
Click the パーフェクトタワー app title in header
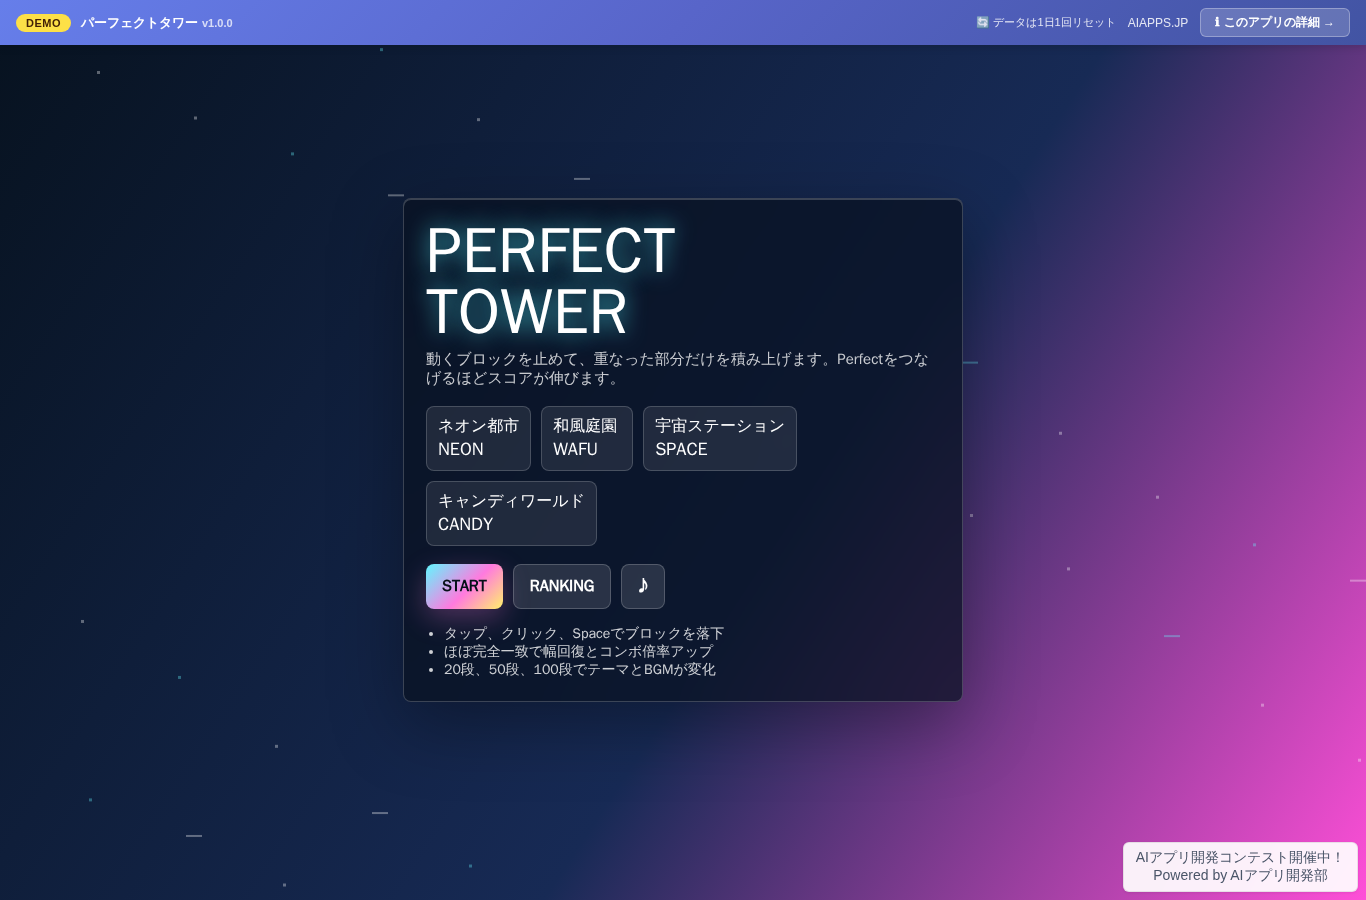[x=139, y=22]
